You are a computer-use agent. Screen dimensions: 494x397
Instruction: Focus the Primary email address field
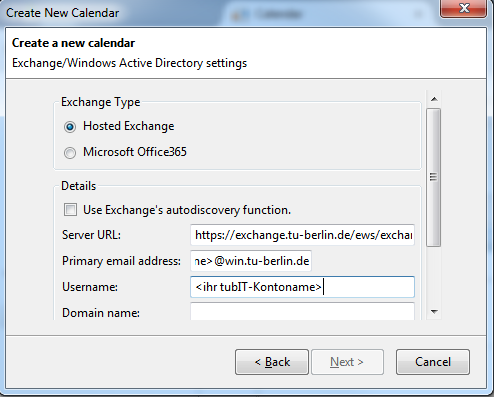251,261
